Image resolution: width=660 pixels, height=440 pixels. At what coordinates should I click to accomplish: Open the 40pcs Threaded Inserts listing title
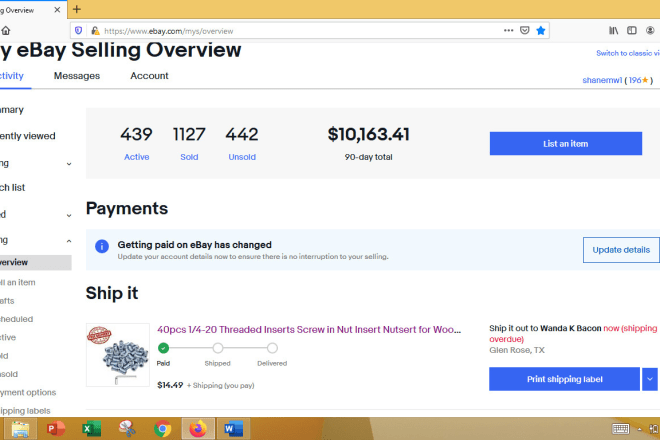coord(309,329)
